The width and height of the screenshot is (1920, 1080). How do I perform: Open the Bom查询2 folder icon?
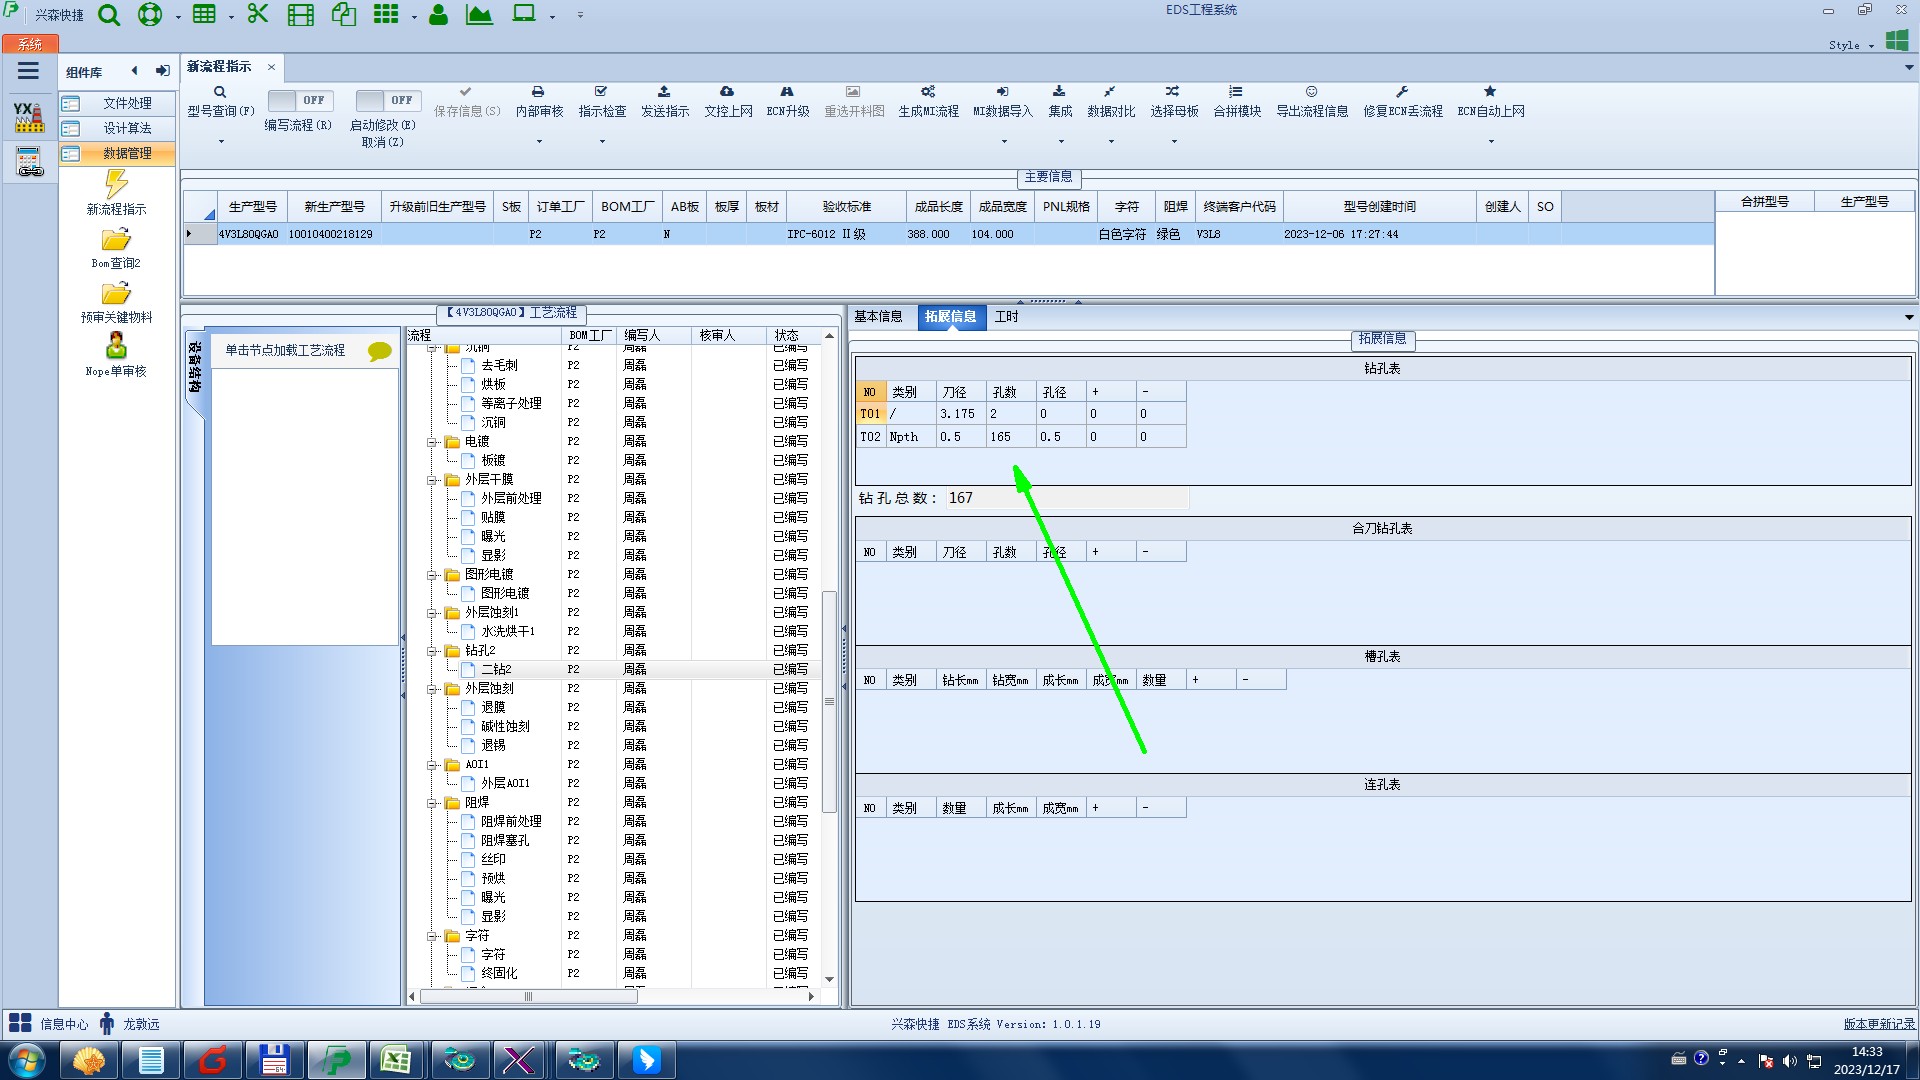(x=116, y=240)
